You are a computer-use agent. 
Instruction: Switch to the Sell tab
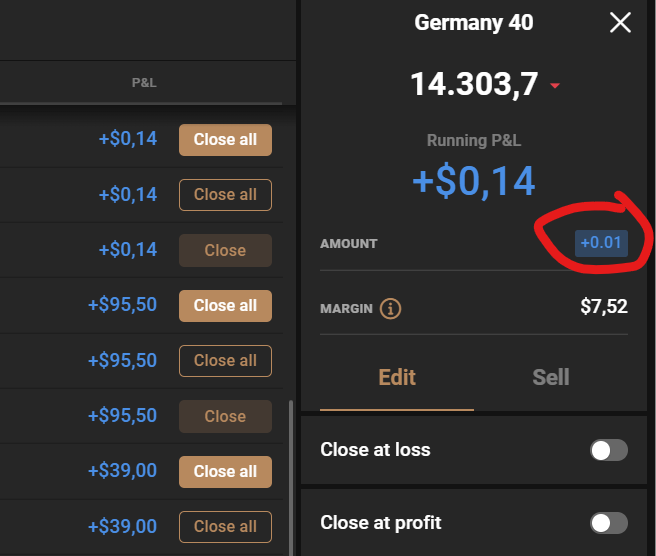[x=551, y=377]
